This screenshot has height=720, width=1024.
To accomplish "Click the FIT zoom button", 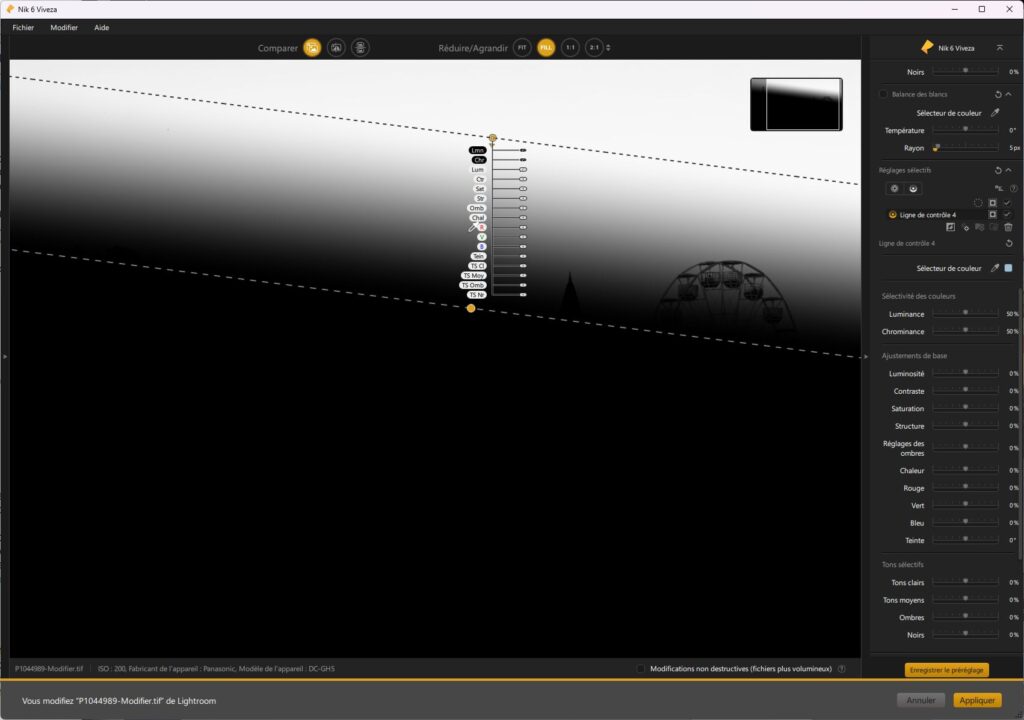I will pyautogui.click(x=522, y=48).
